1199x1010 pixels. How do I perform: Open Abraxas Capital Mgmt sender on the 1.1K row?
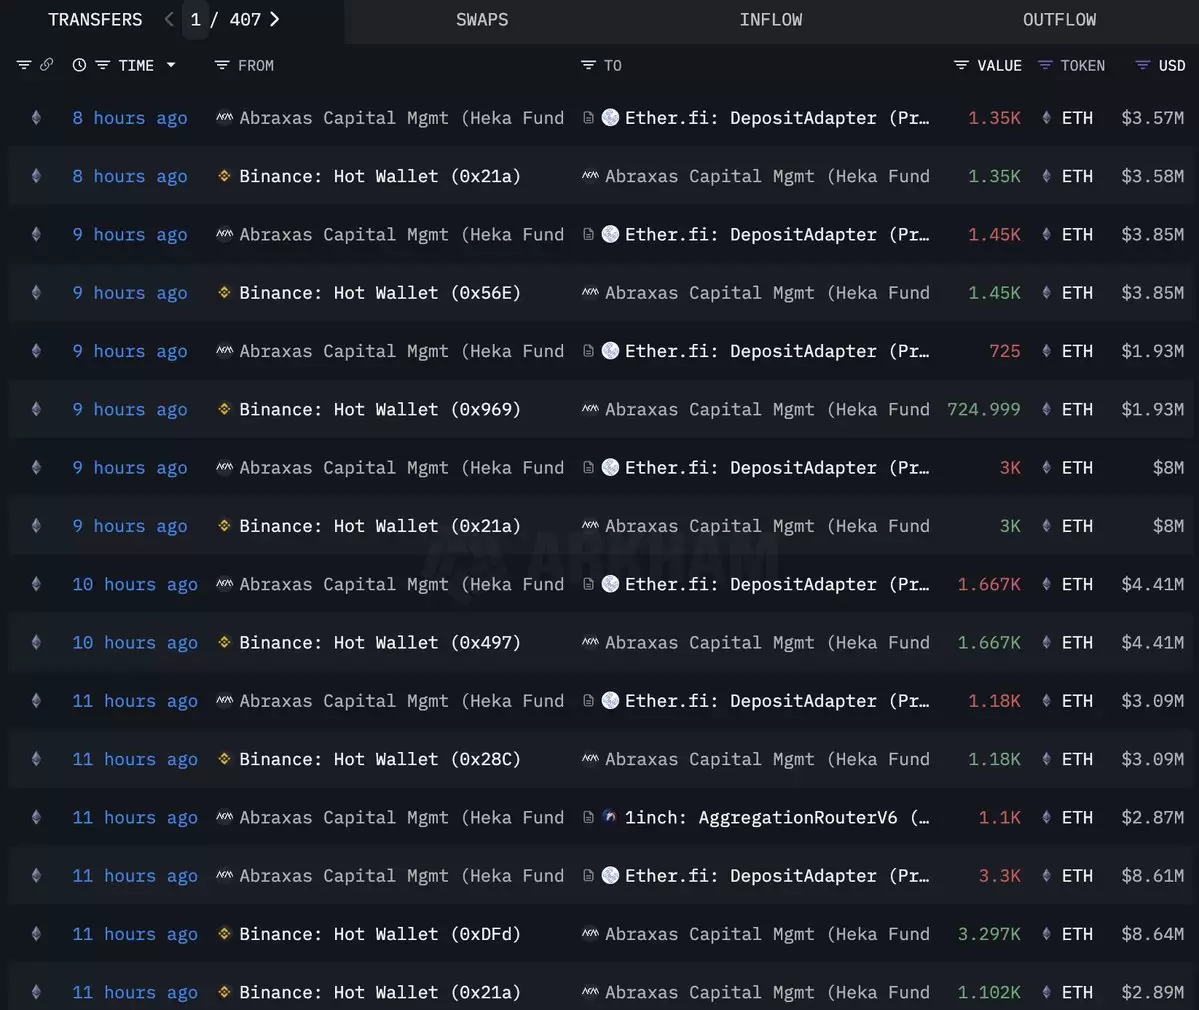(401, 817)
